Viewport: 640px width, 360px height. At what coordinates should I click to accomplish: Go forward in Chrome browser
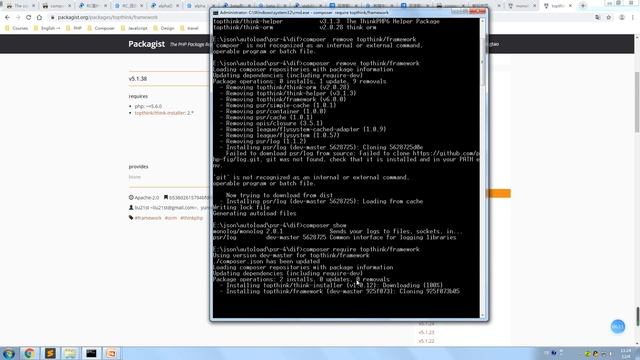click(x=18, y=18)
